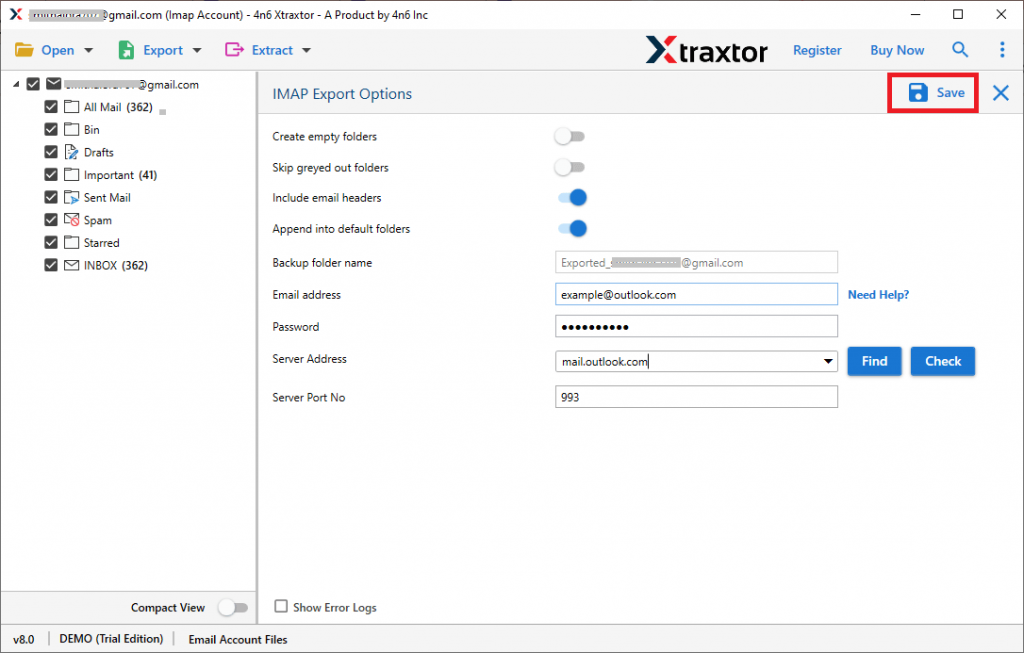The height and width of the screenshot is (653, 1024).
Task: Click the Sent Mail arrow icon
Action: click(x=72, y=197)
